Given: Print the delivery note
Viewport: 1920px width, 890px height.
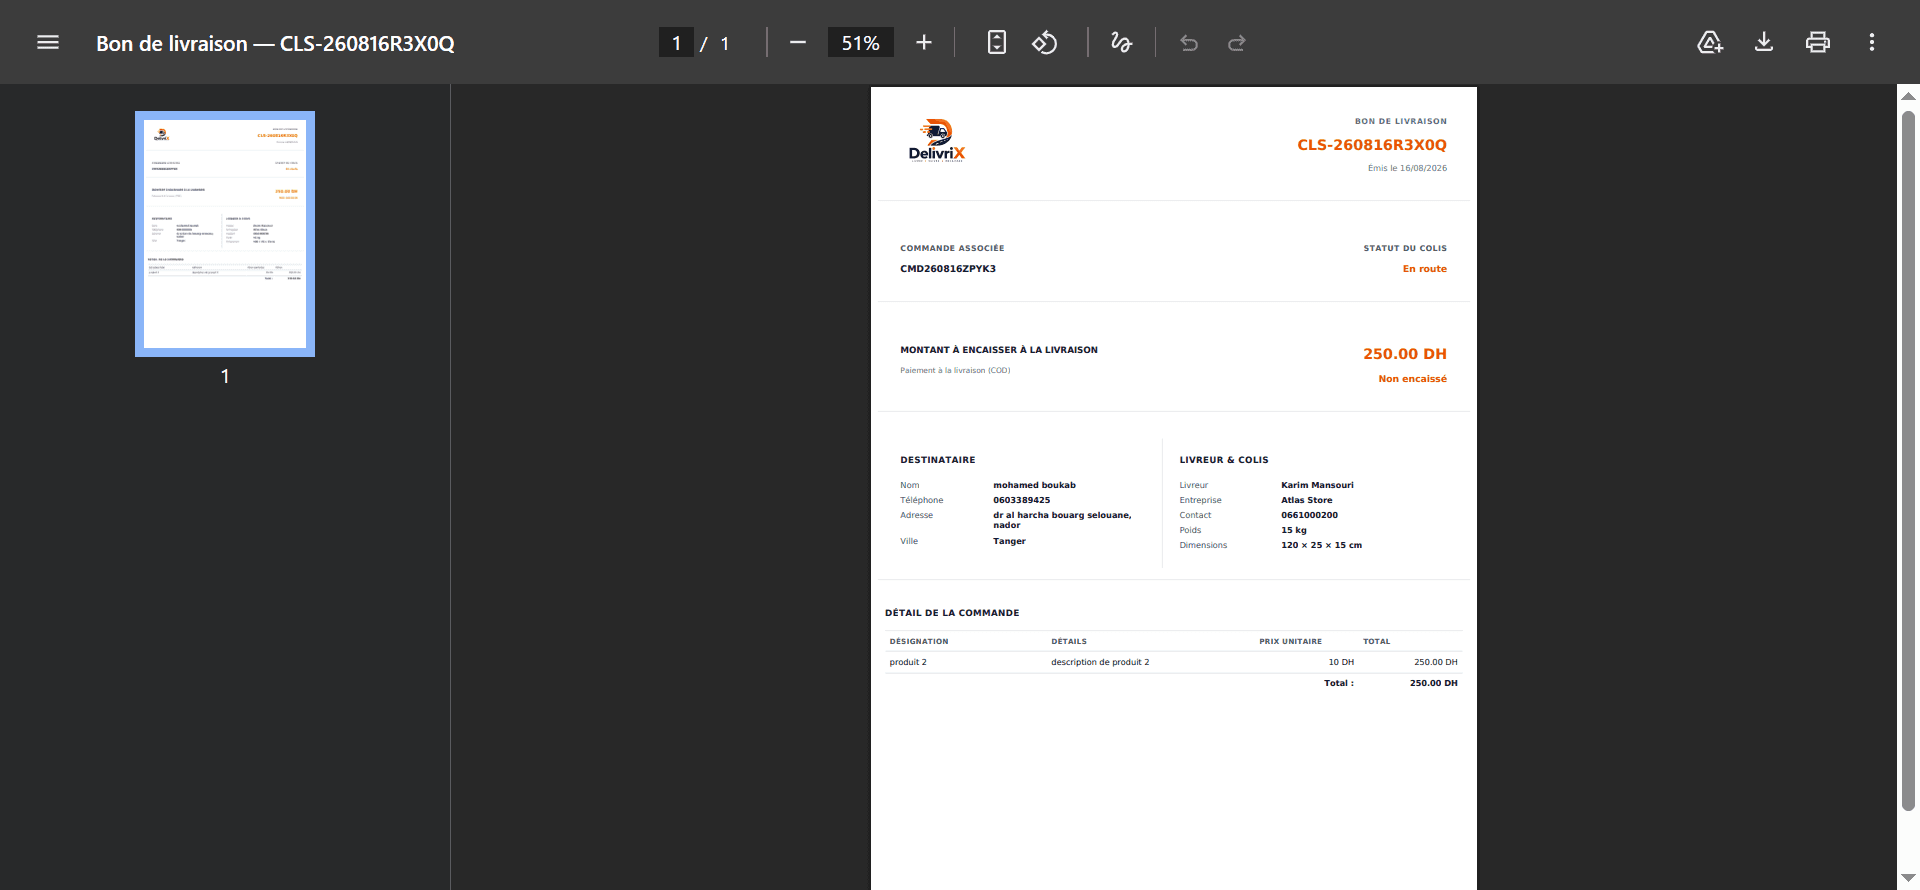Looking at the screenshot, I should point(1818,42).
